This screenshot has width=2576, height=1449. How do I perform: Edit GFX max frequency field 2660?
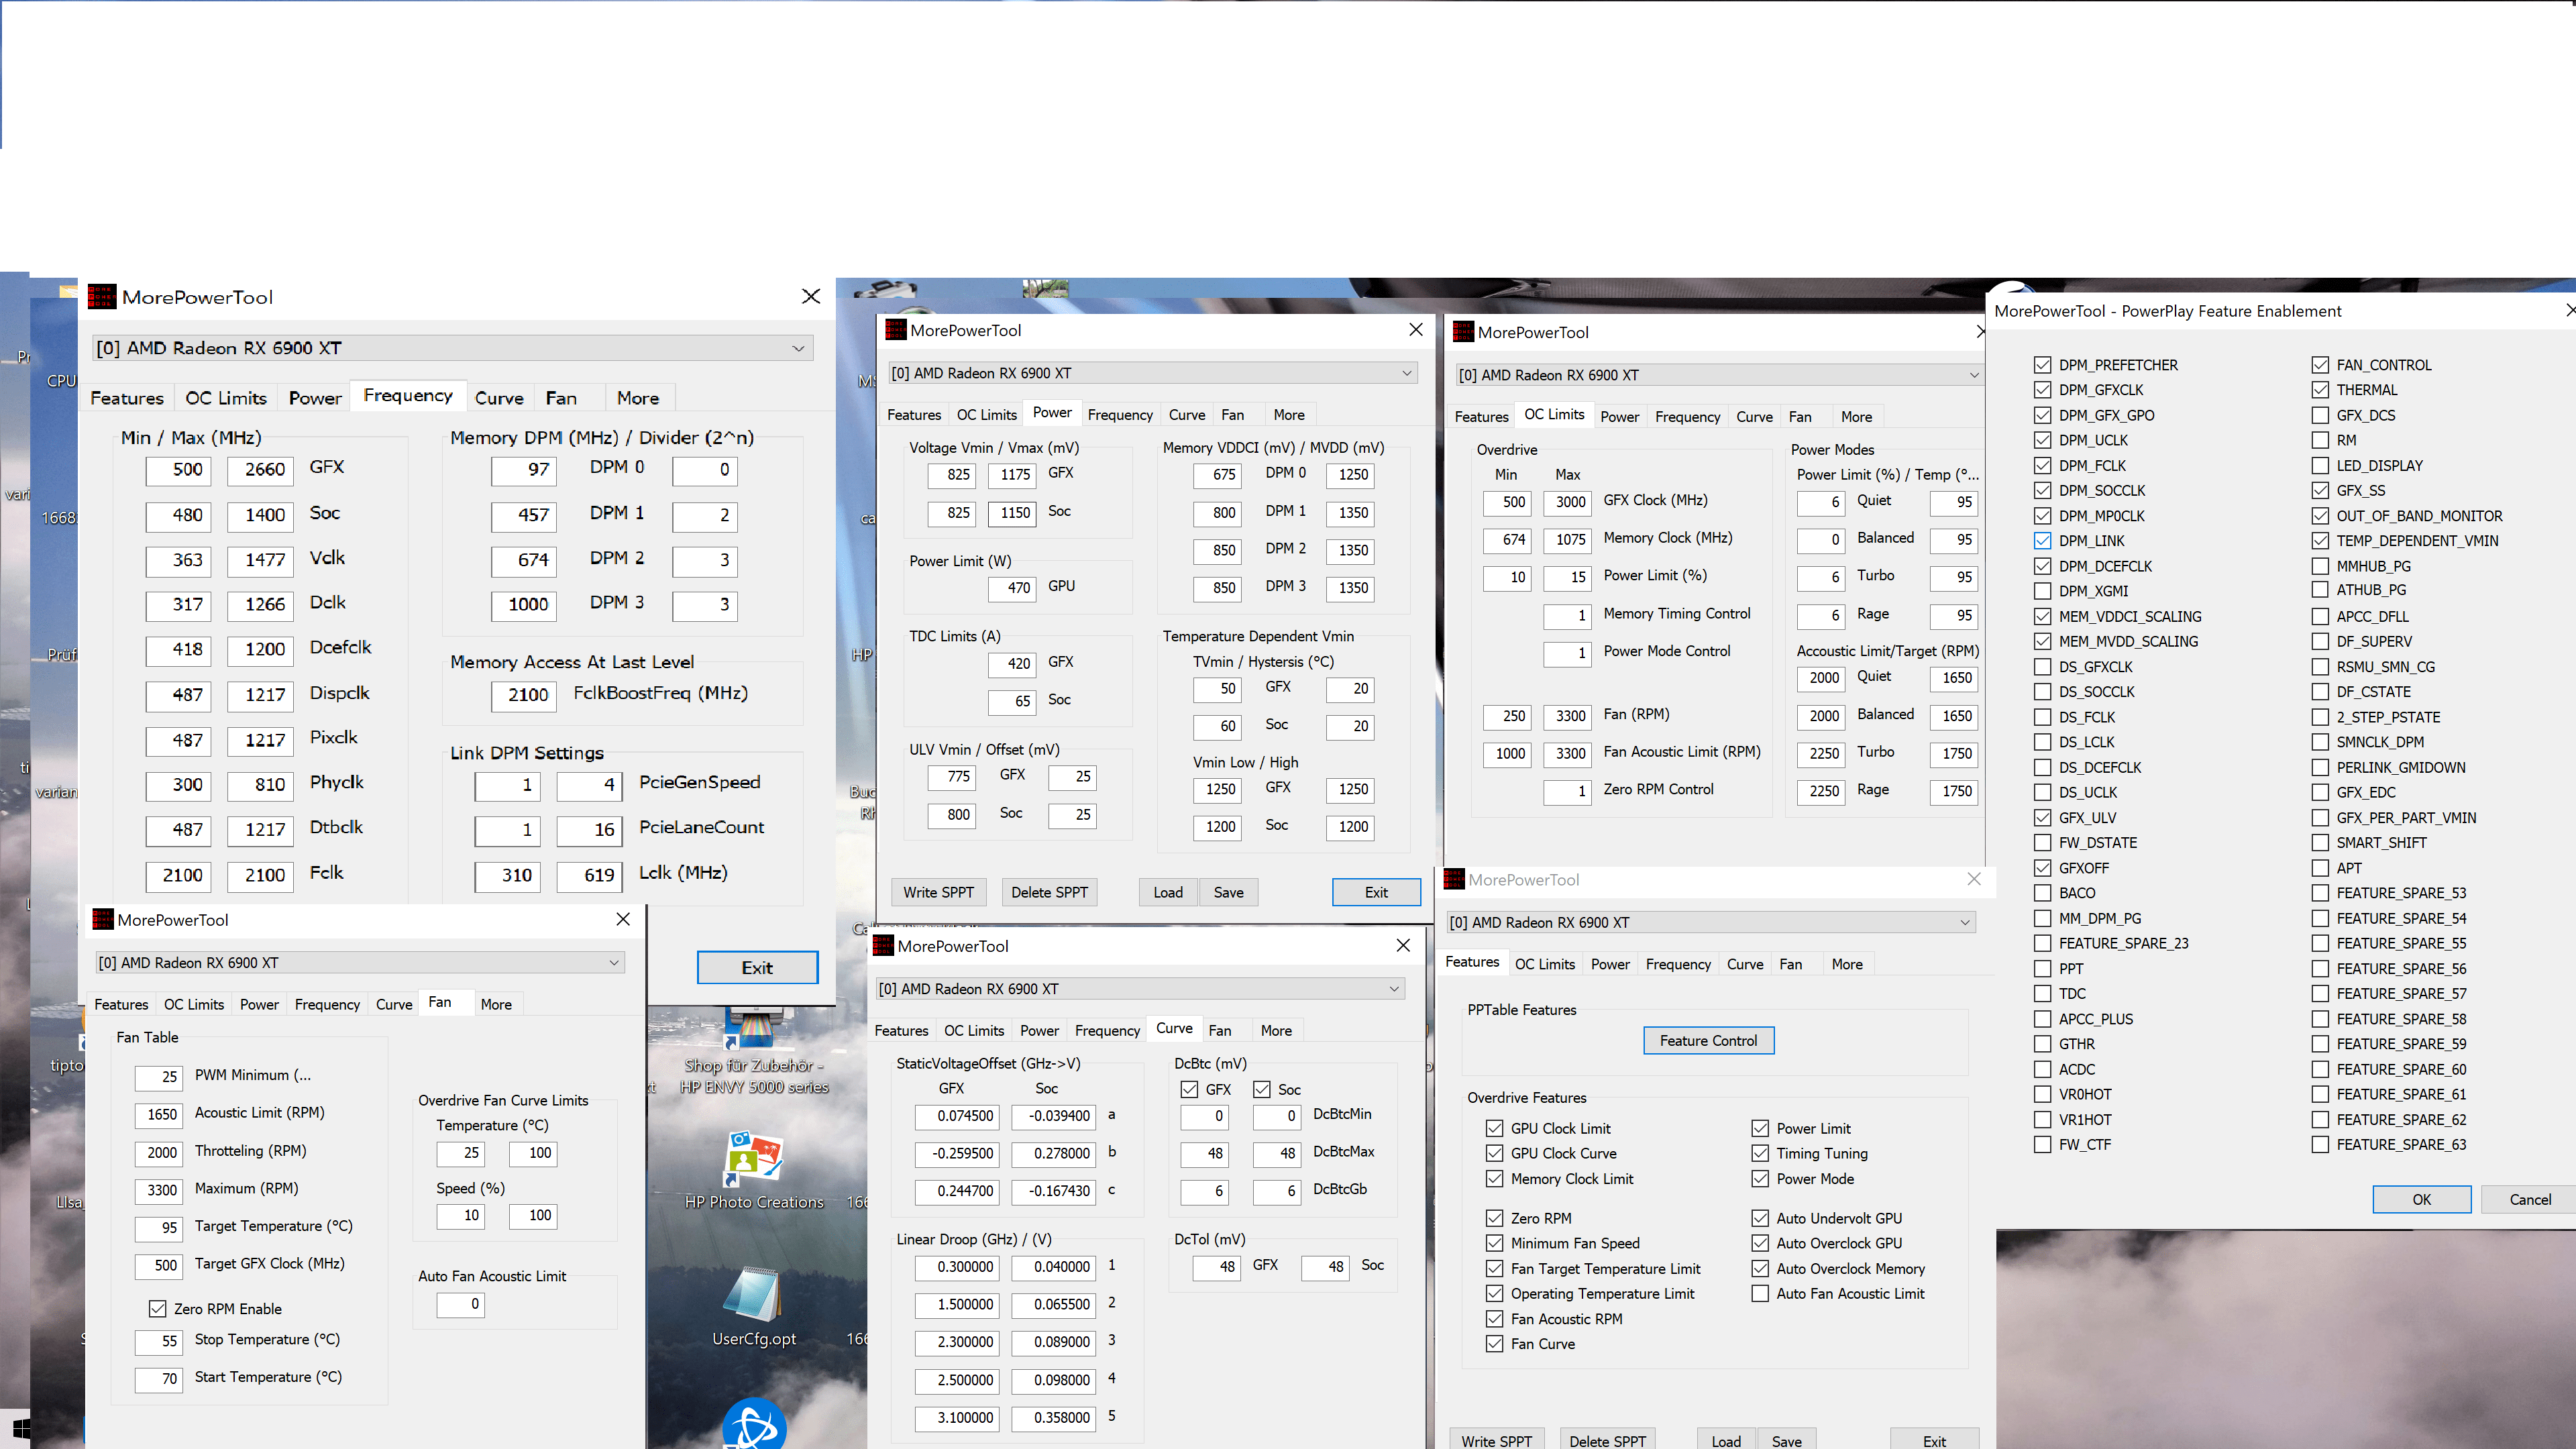click(260, 470)
